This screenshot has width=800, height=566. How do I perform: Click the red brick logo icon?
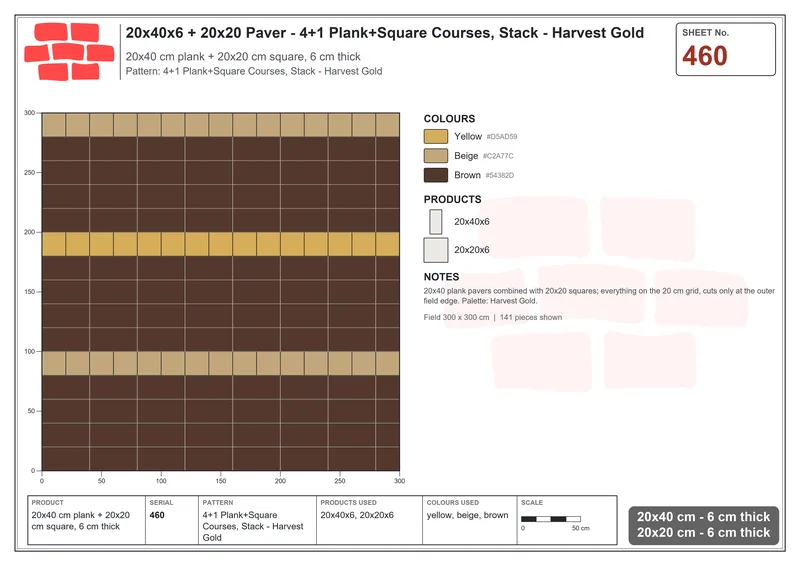point(69,52)
